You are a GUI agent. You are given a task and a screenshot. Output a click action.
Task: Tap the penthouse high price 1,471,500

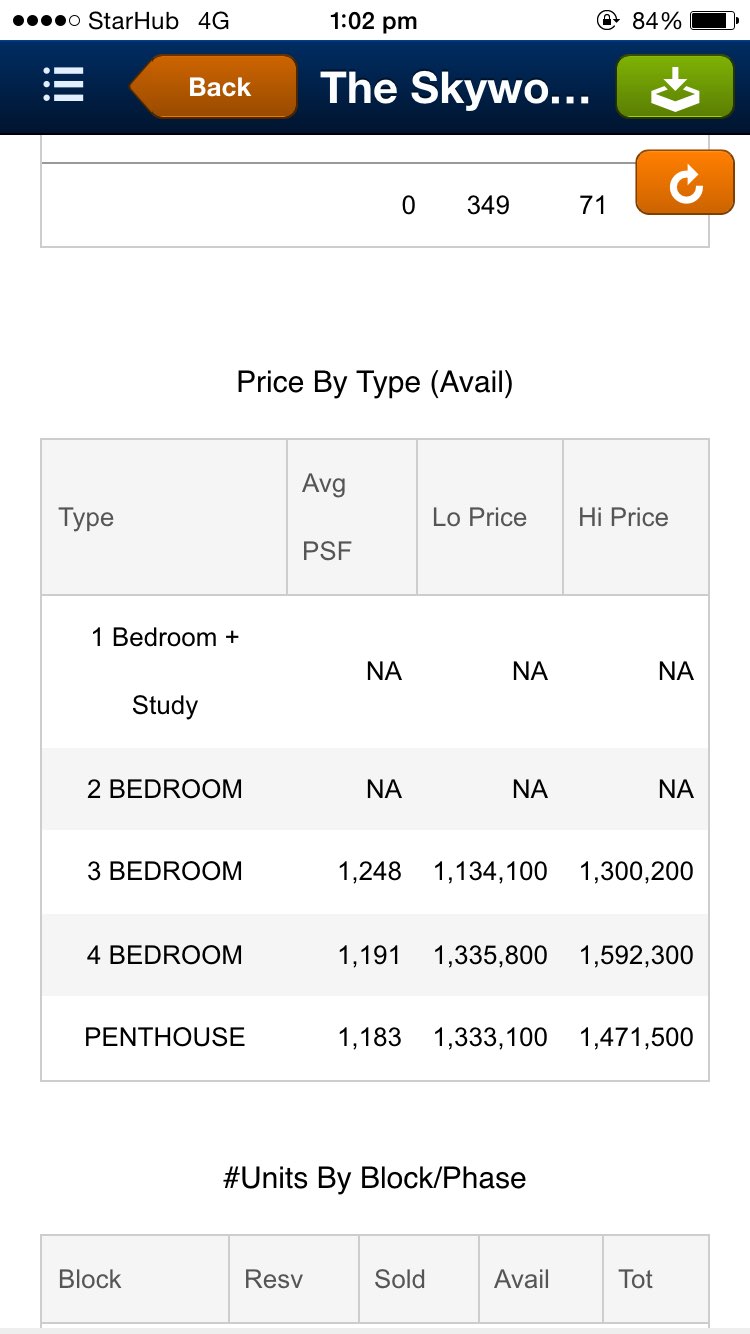pos(636,1037)
